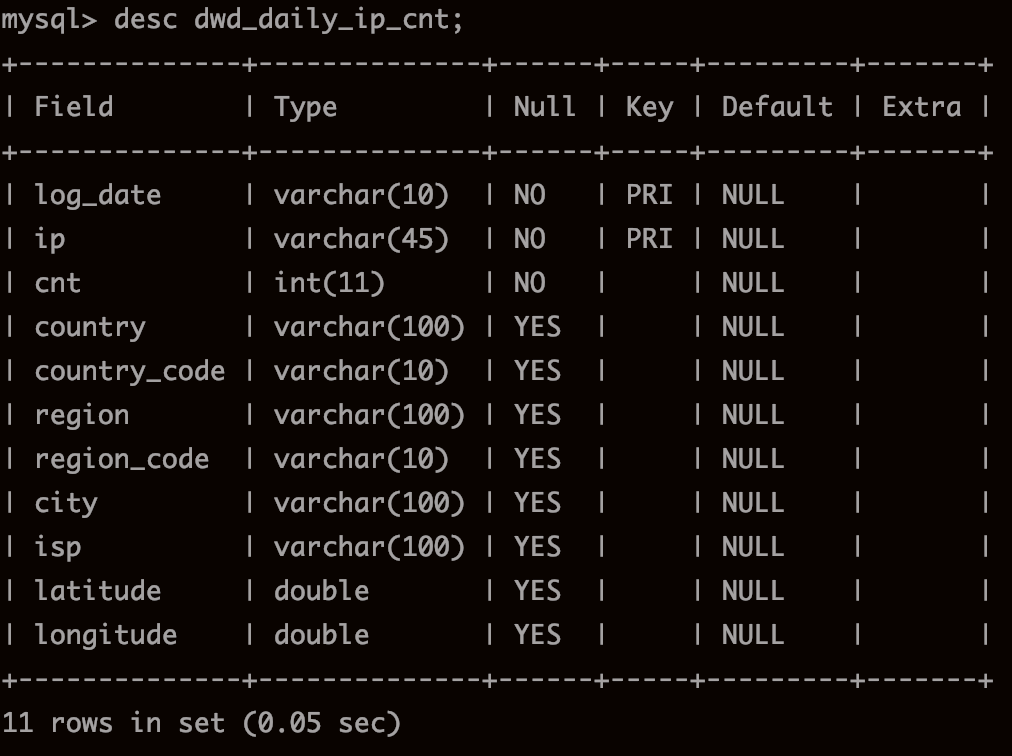Click PRI key in the log_date row

click(x=649, y=195)
